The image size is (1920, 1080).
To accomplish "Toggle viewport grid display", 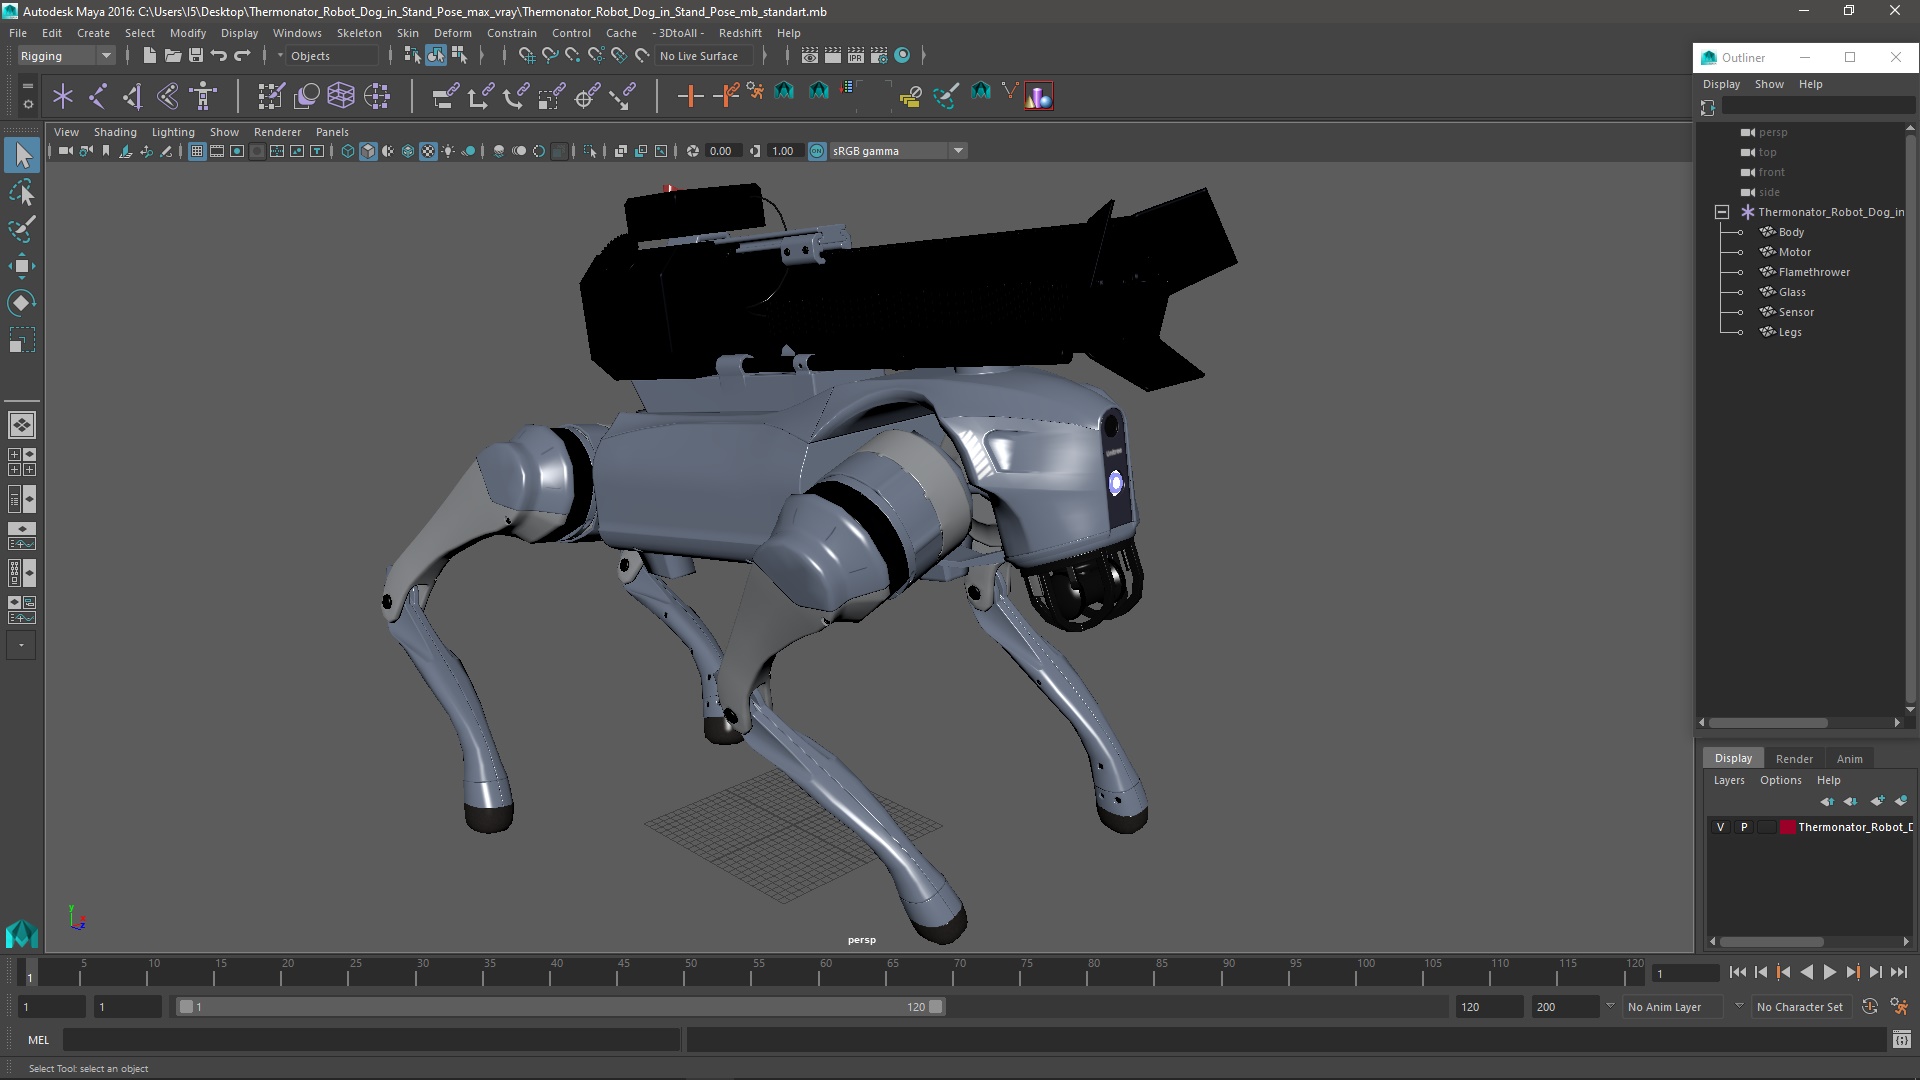I will [x=197, y=151].
